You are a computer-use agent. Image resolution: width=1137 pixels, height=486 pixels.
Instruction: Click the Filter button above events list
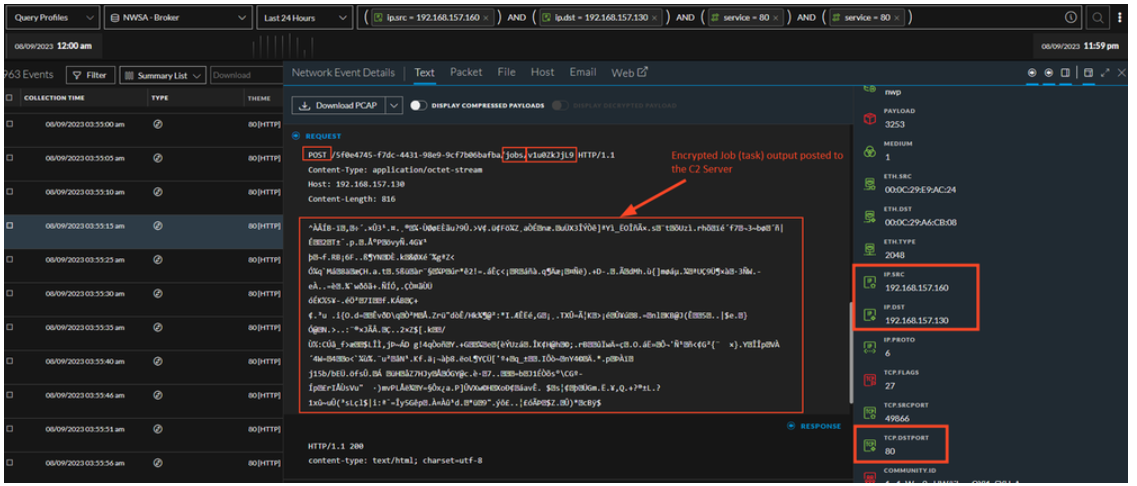[89, 75]
